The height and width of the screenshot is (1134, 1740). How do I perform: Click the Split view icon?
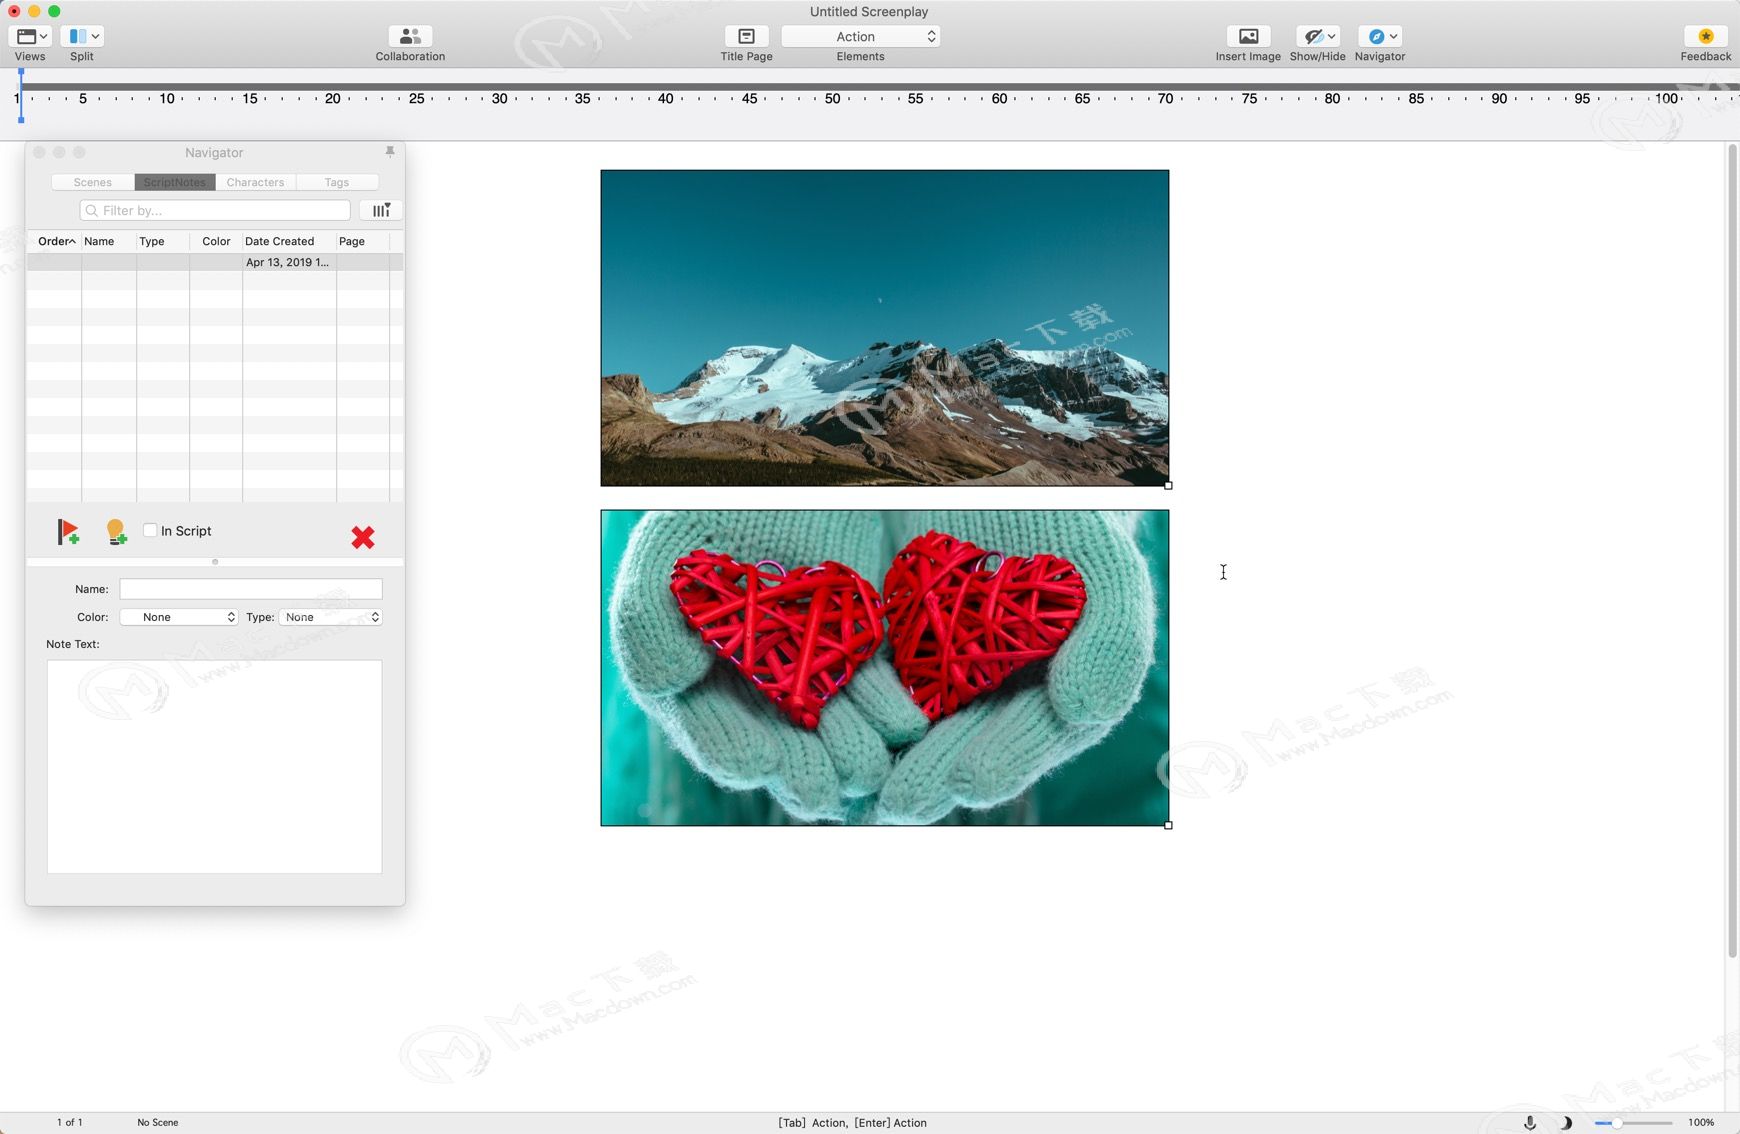[x=77, y=36]
